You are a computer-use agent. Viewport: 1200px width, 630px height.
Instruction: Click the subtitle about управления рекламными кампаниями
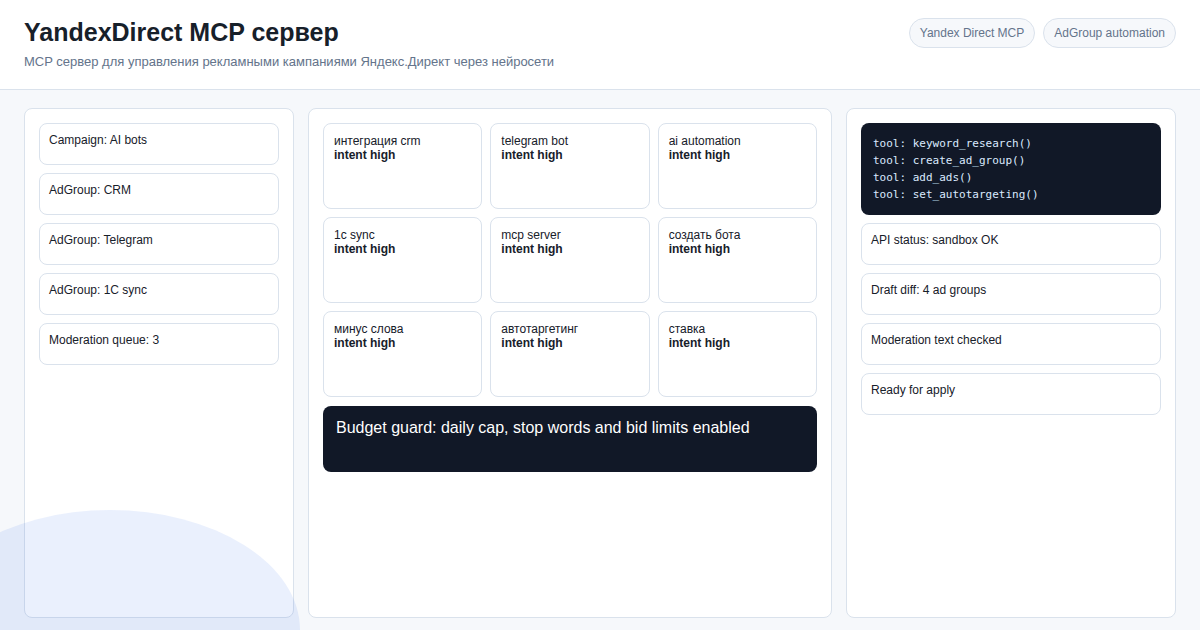click(289, 62)
